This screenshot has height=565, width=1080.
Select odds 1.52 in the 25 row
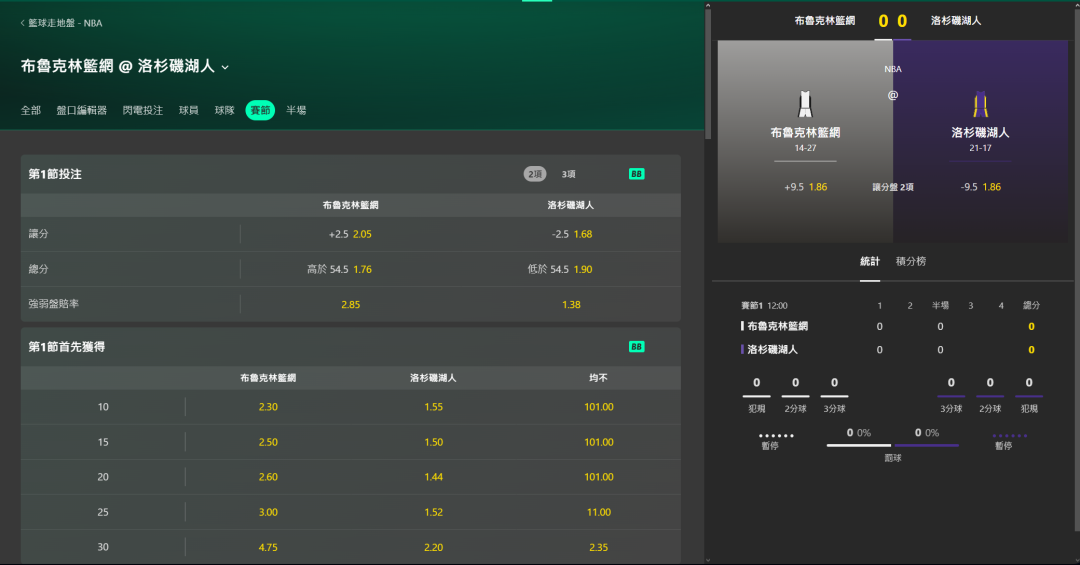tap(433, 512)
